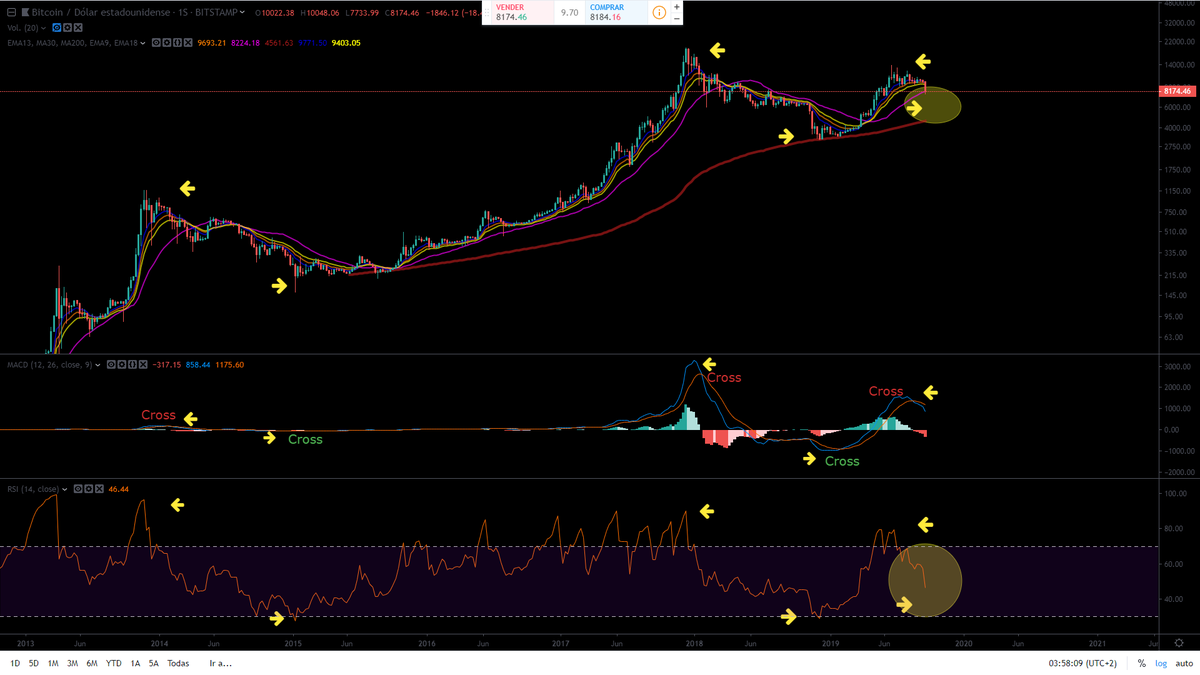Click the magenta MA value 8224.18
The height and width of the screenshot is (675, 1200).
245,43
